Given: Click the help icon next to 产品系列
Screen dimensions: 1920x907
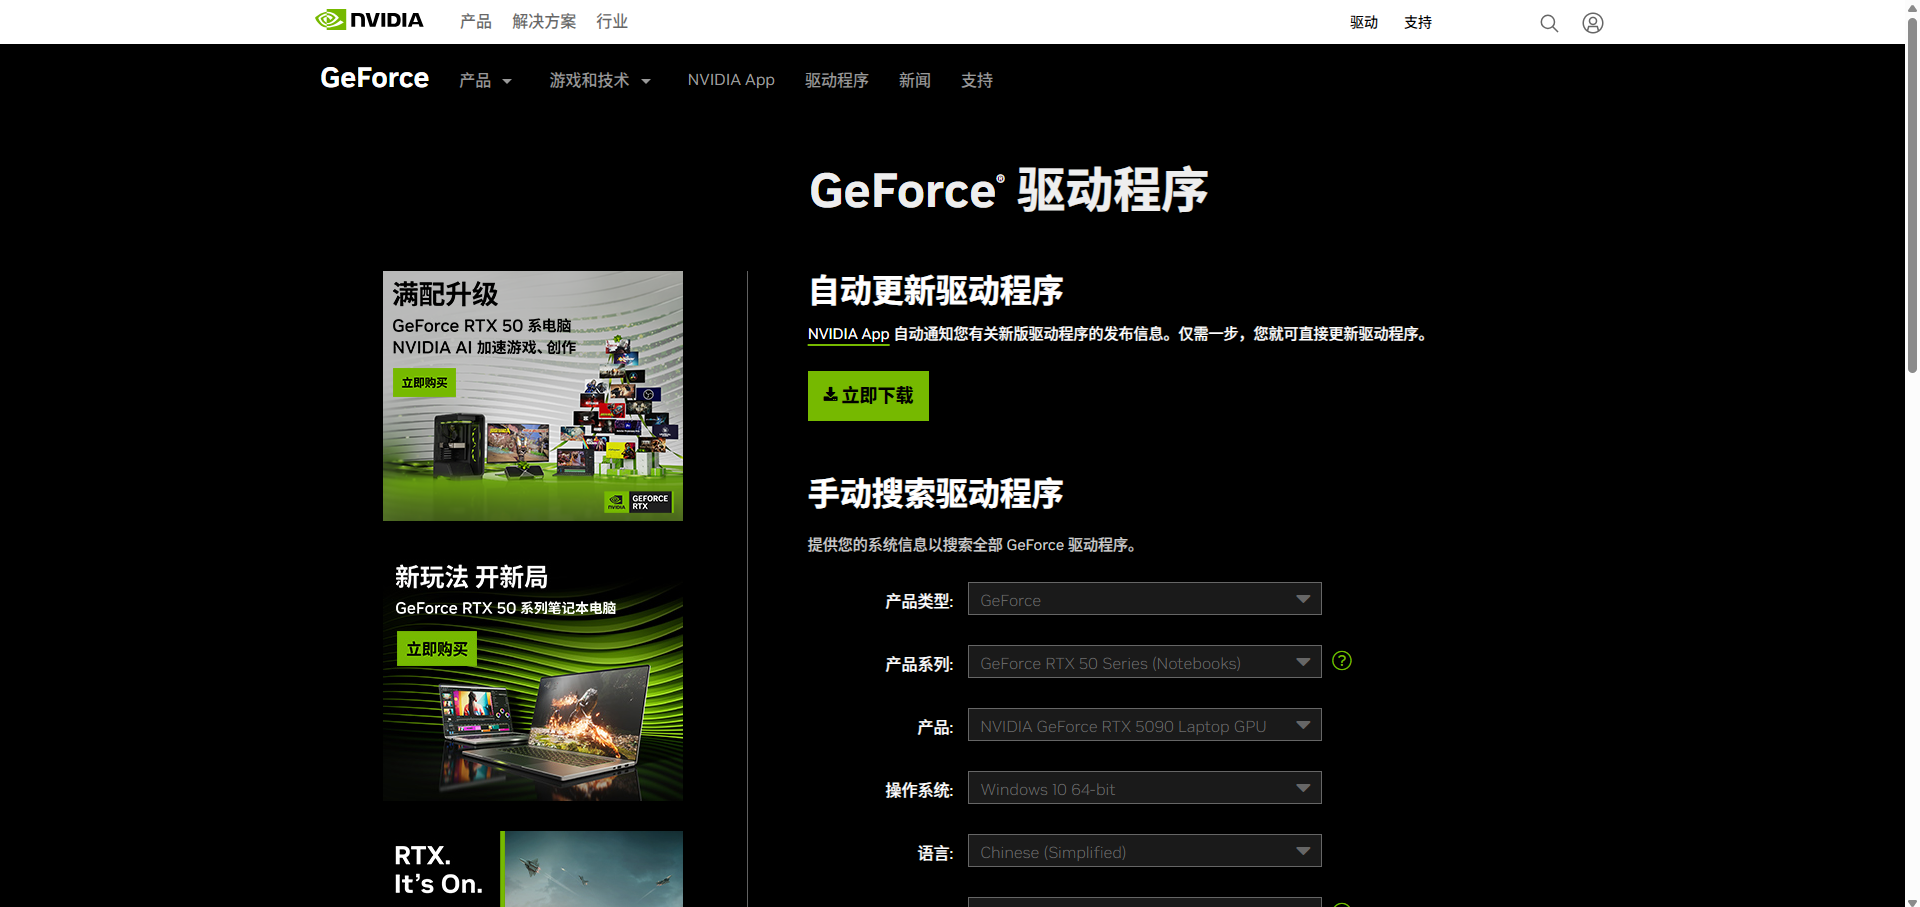Looking at the screenshot, I should (1342, 660).
